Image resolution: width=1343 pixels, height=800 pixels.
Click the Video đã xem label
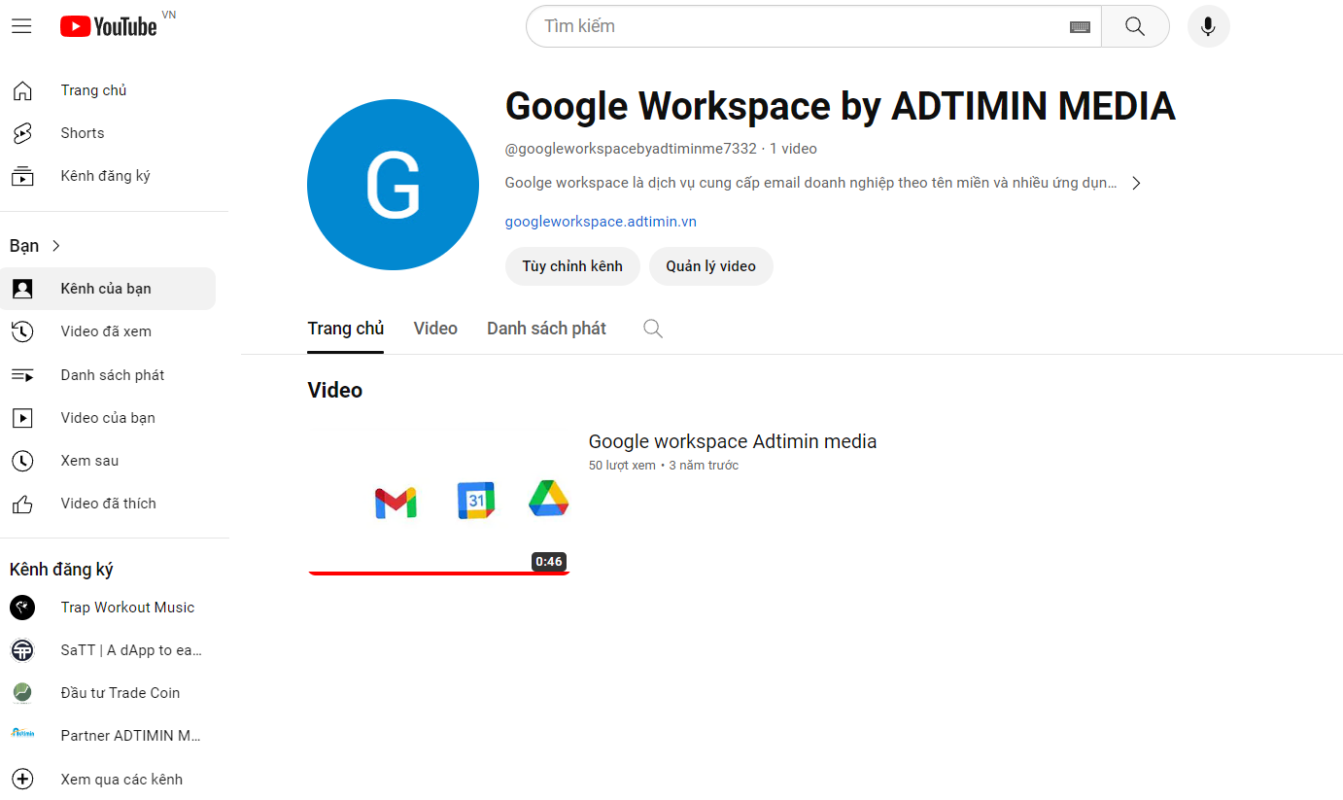(106, 332)
